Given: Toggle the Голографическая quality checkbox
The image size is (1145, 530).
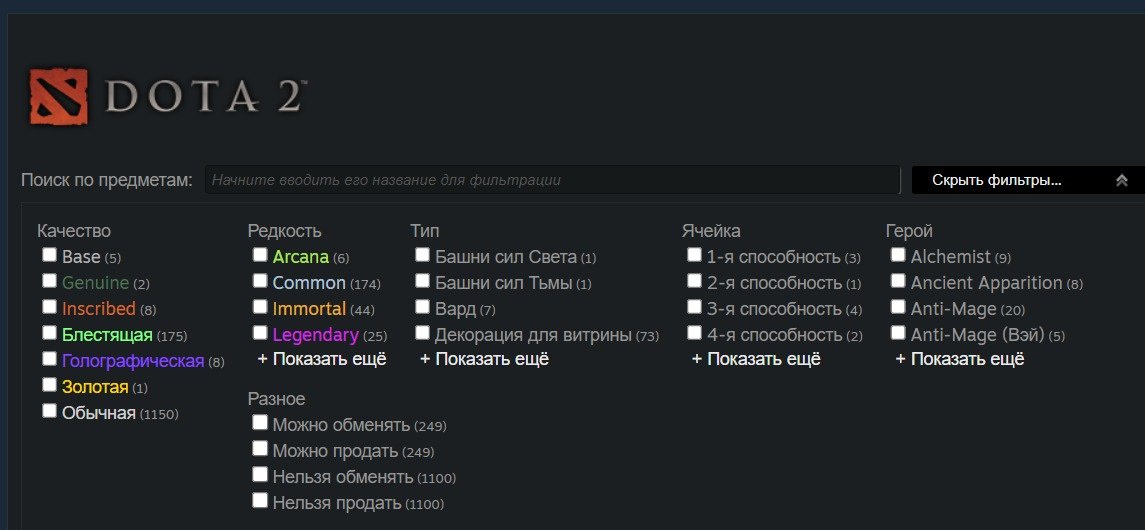Looking at the screenshot, I should (49, 358).
